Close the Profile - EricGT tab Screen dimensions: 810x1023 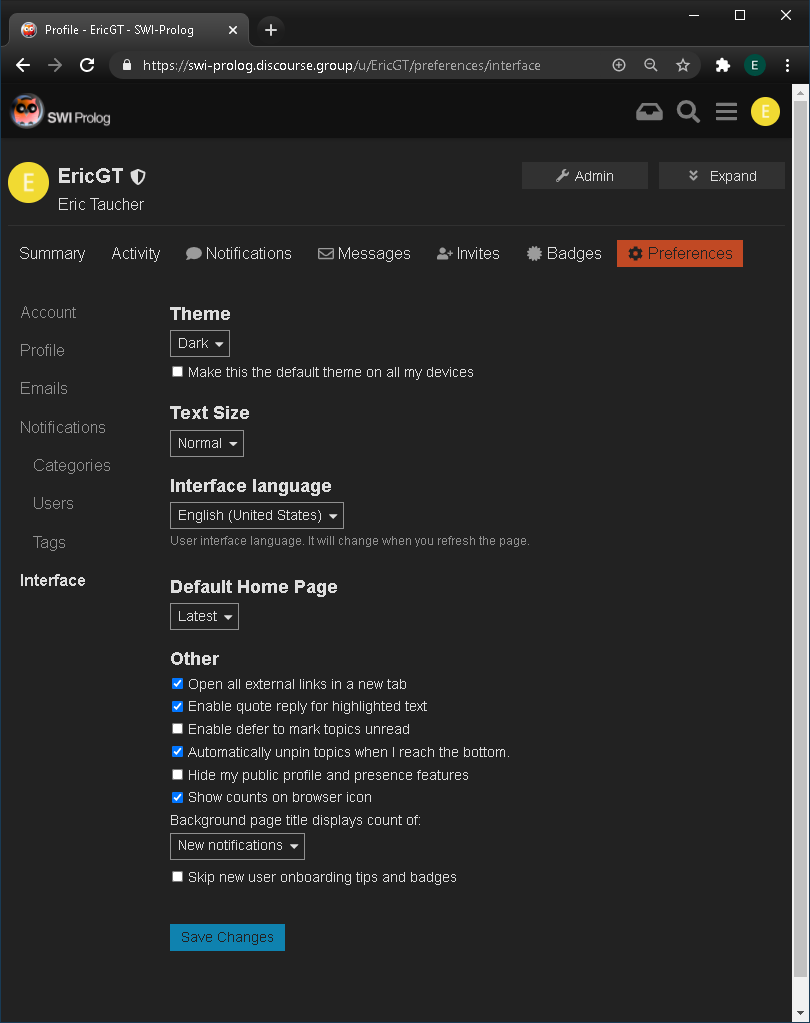(x=233, y=30)
